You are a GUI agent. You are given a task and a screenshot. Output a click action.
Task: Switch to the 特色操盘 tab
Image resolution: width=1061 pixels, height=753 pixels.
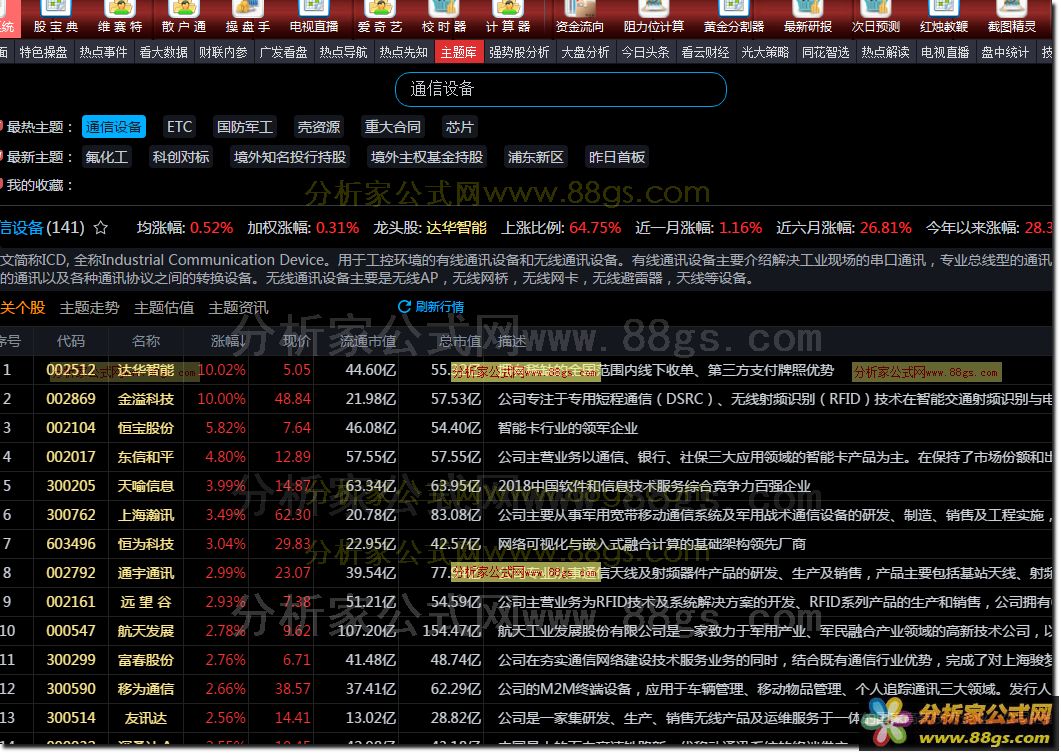click(43, 52)
